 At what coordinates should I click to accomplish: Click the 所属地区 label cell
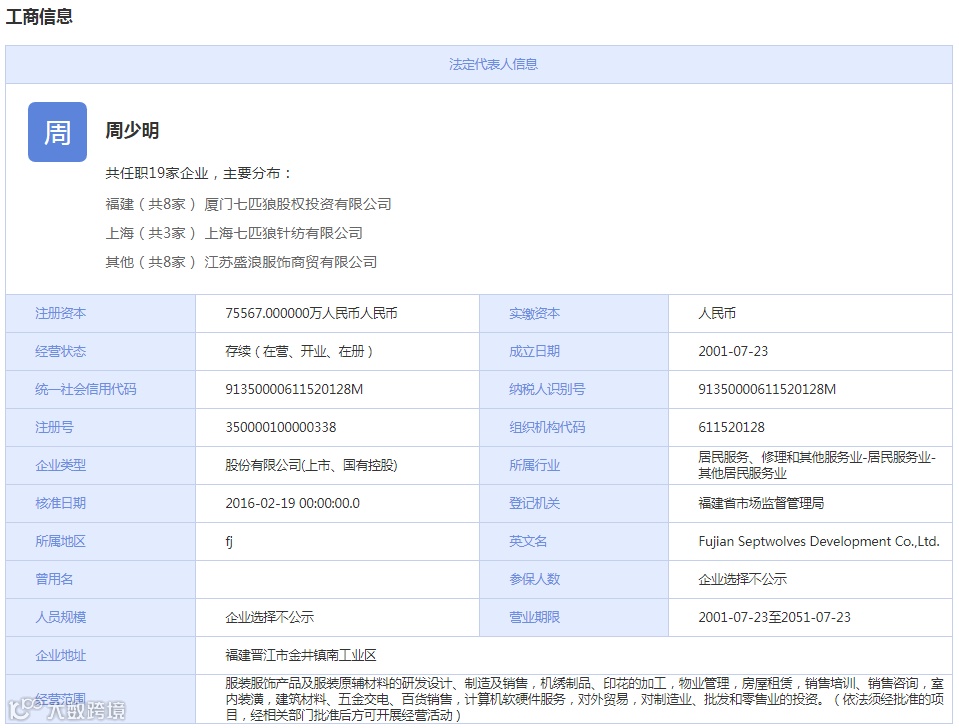tap(101, 541)
